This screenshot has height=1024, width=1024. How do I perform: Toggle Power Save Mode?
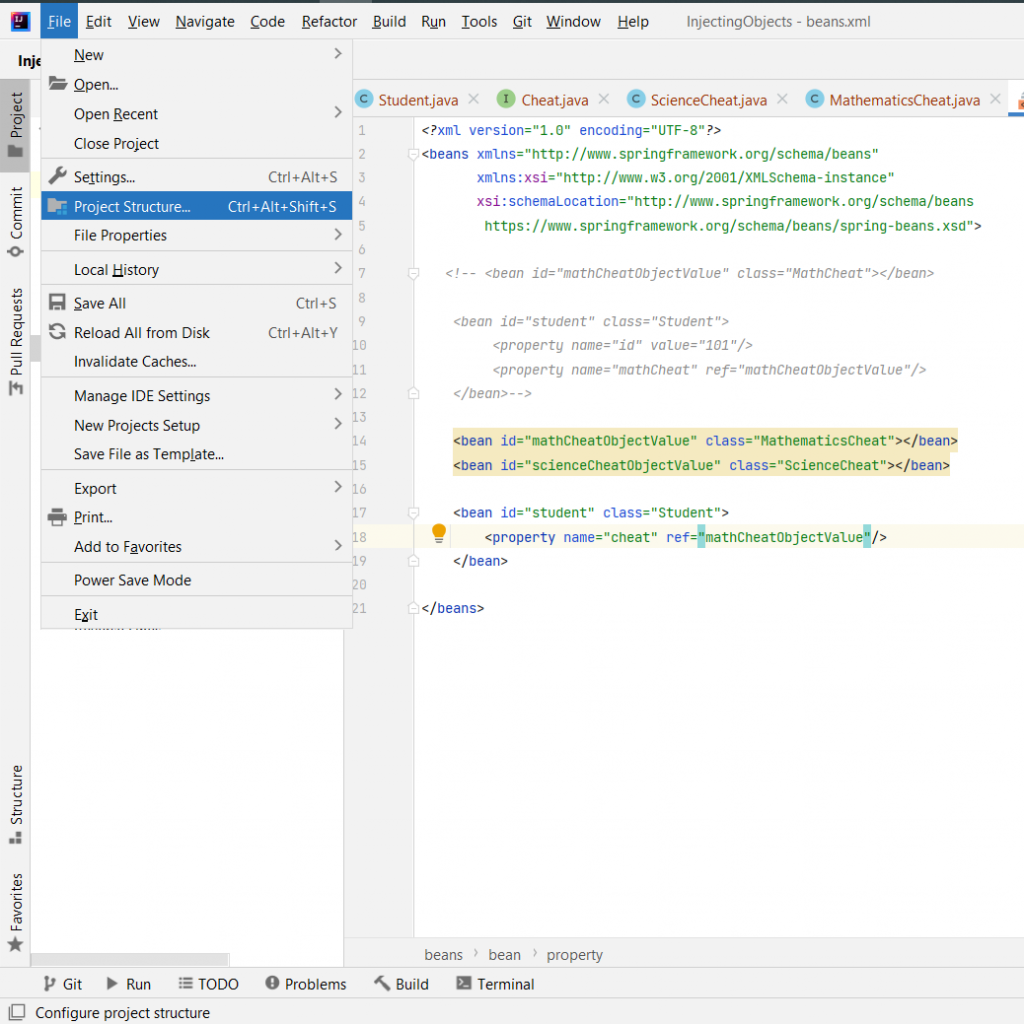(132, 580)
